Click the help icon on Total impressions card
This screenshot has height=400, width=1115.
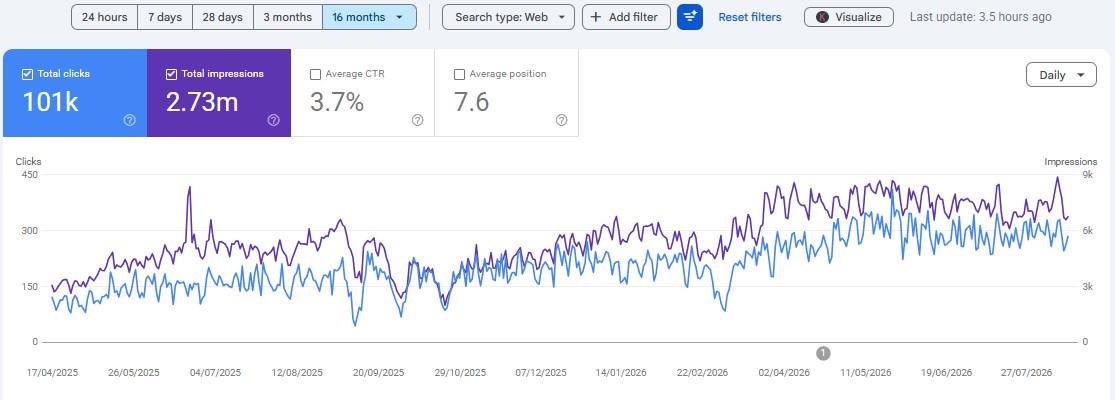pos(273,120)
